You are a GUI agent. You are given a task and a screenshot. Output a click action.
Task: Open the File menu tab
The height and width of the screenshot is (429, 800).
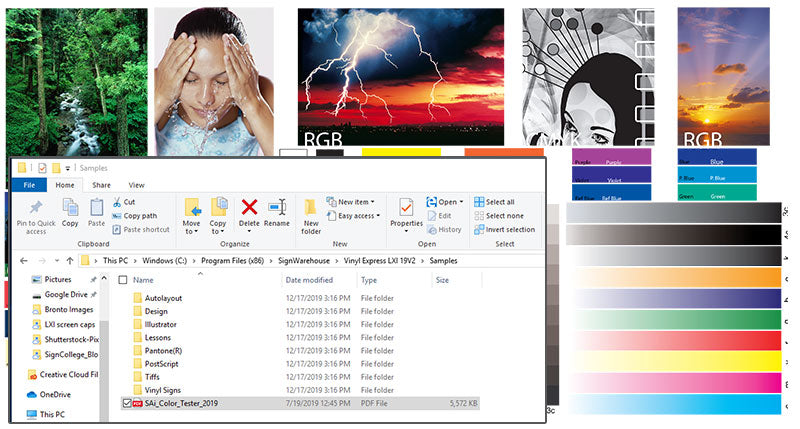pos(29,185)
